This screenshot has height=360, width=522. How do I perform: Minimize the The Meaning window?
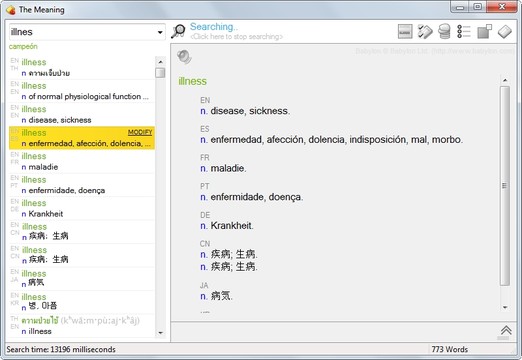coord(460,7)
